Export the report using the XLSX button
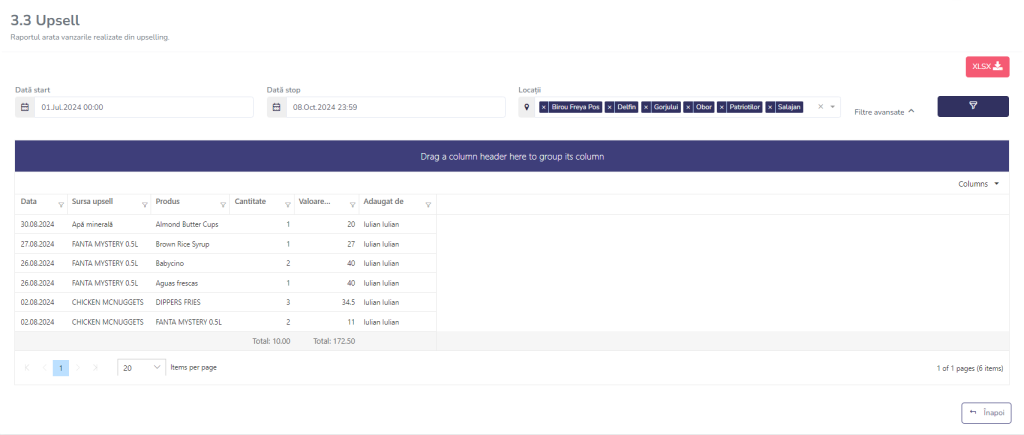This screenshot has height=435, width=1024. (986, 67)
